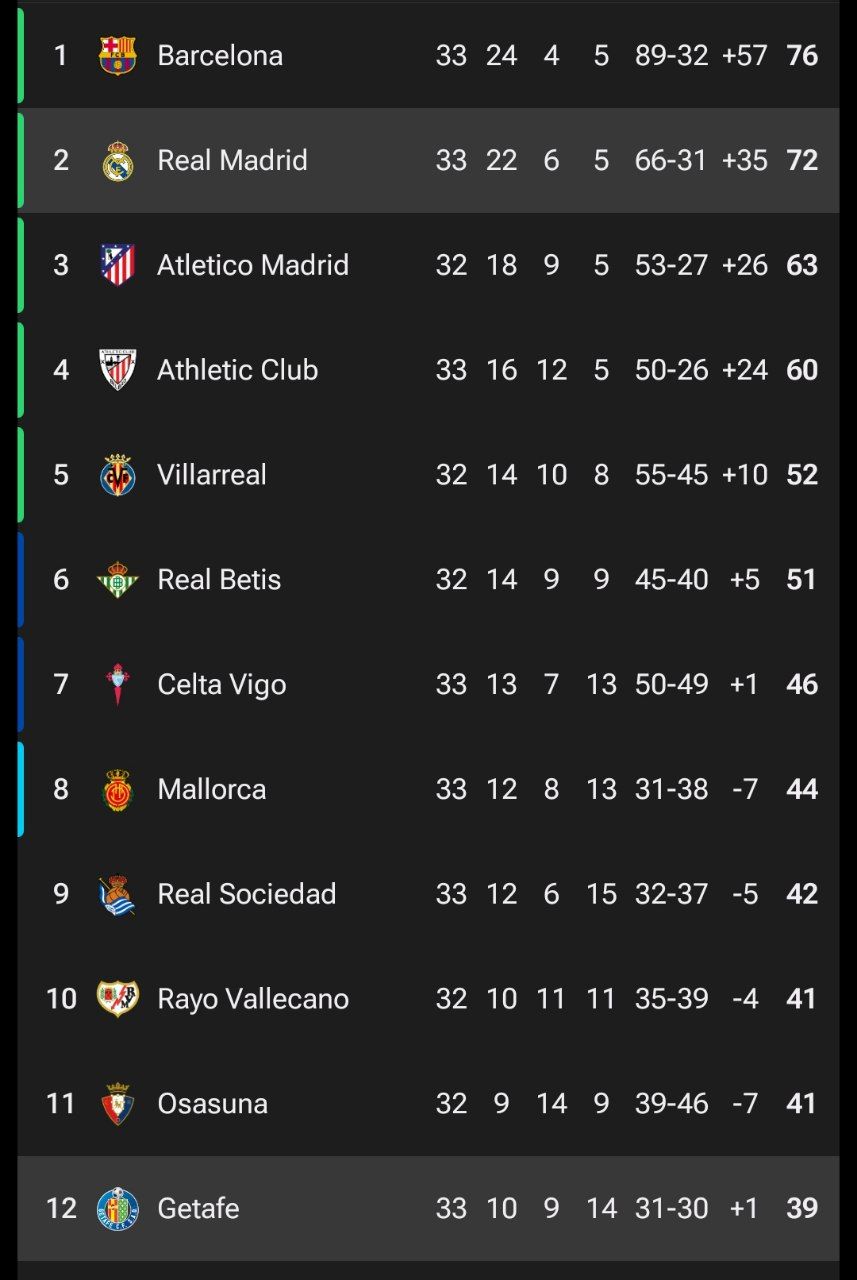Select the Real Sociedad table row
857x1280 pixels.
coord(428,895)
